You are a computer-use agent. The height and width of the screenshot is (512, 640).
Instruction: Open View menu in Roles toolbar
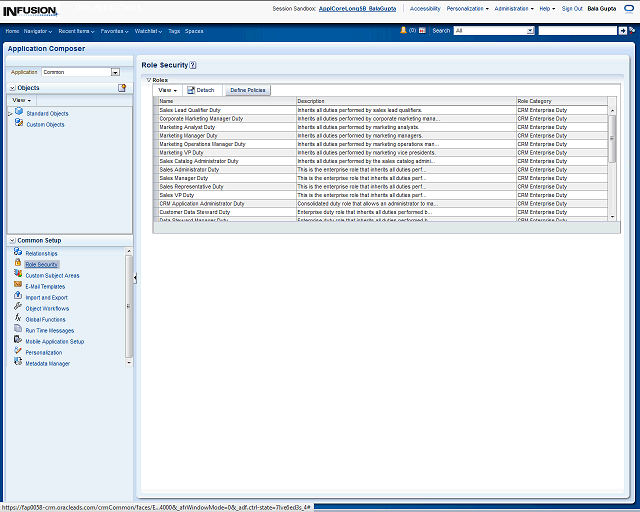tap(168, 90)
